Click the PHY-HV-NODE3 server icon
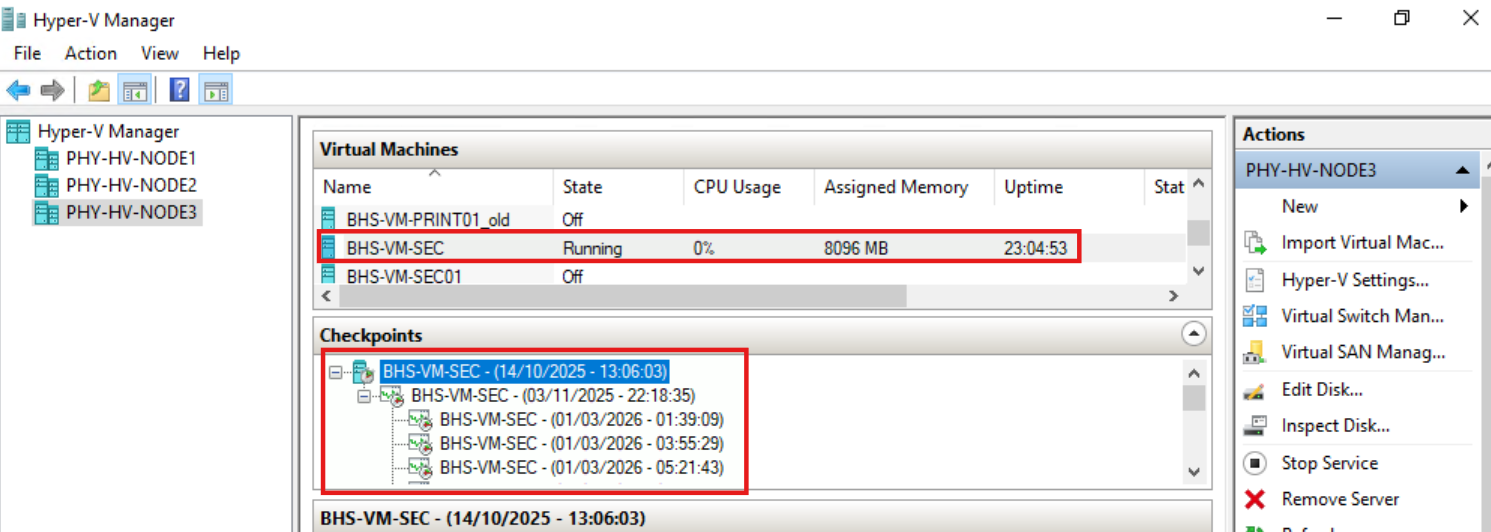 tap(47, 212)
